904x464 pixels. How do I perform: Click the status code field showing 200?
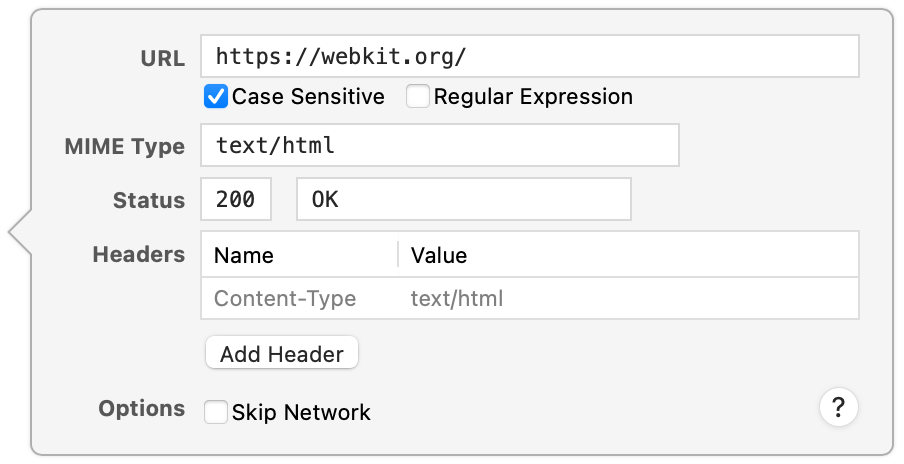pyautogui.click(x=235, y=200)
